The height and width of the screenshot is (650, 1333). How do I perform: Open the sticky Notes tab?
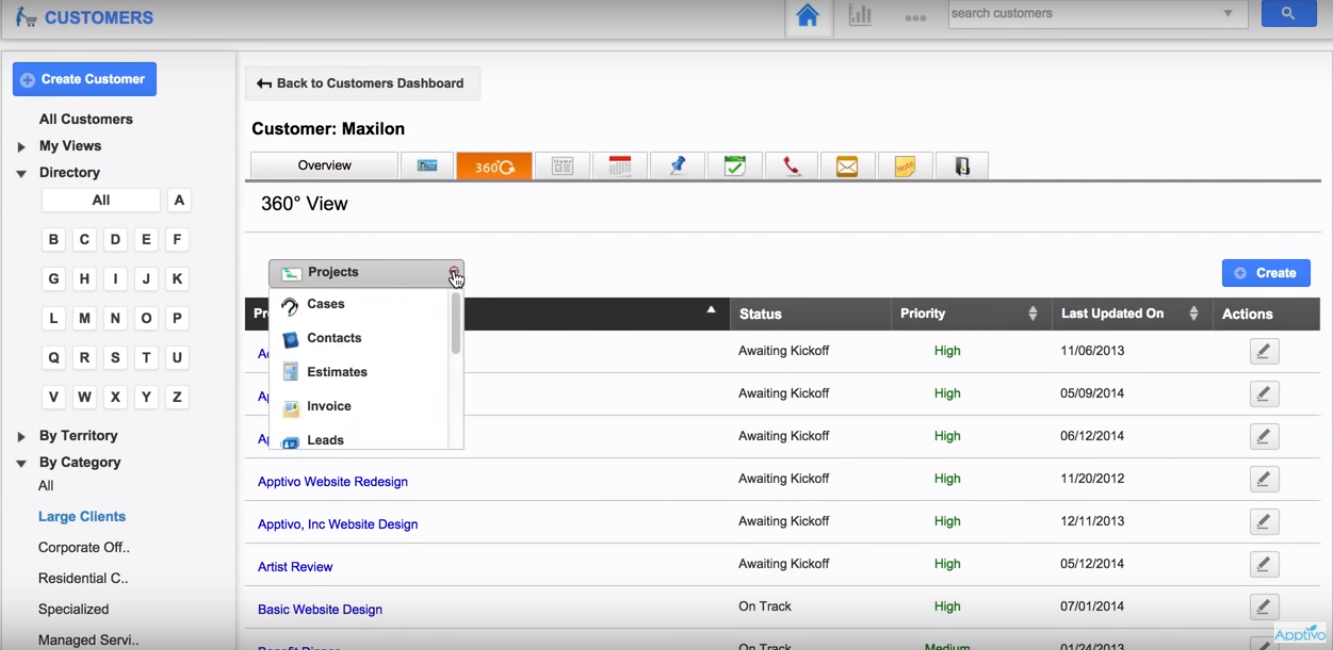point(904,165)
